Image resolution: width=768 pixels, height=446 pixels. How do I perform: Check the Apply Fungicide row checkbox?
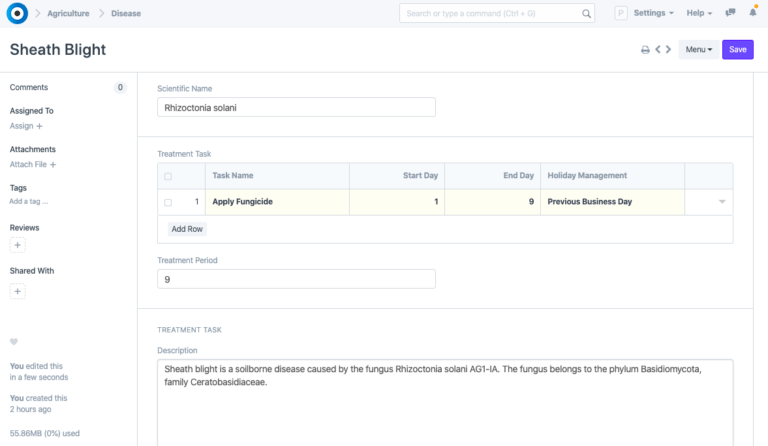click(168, 202)
